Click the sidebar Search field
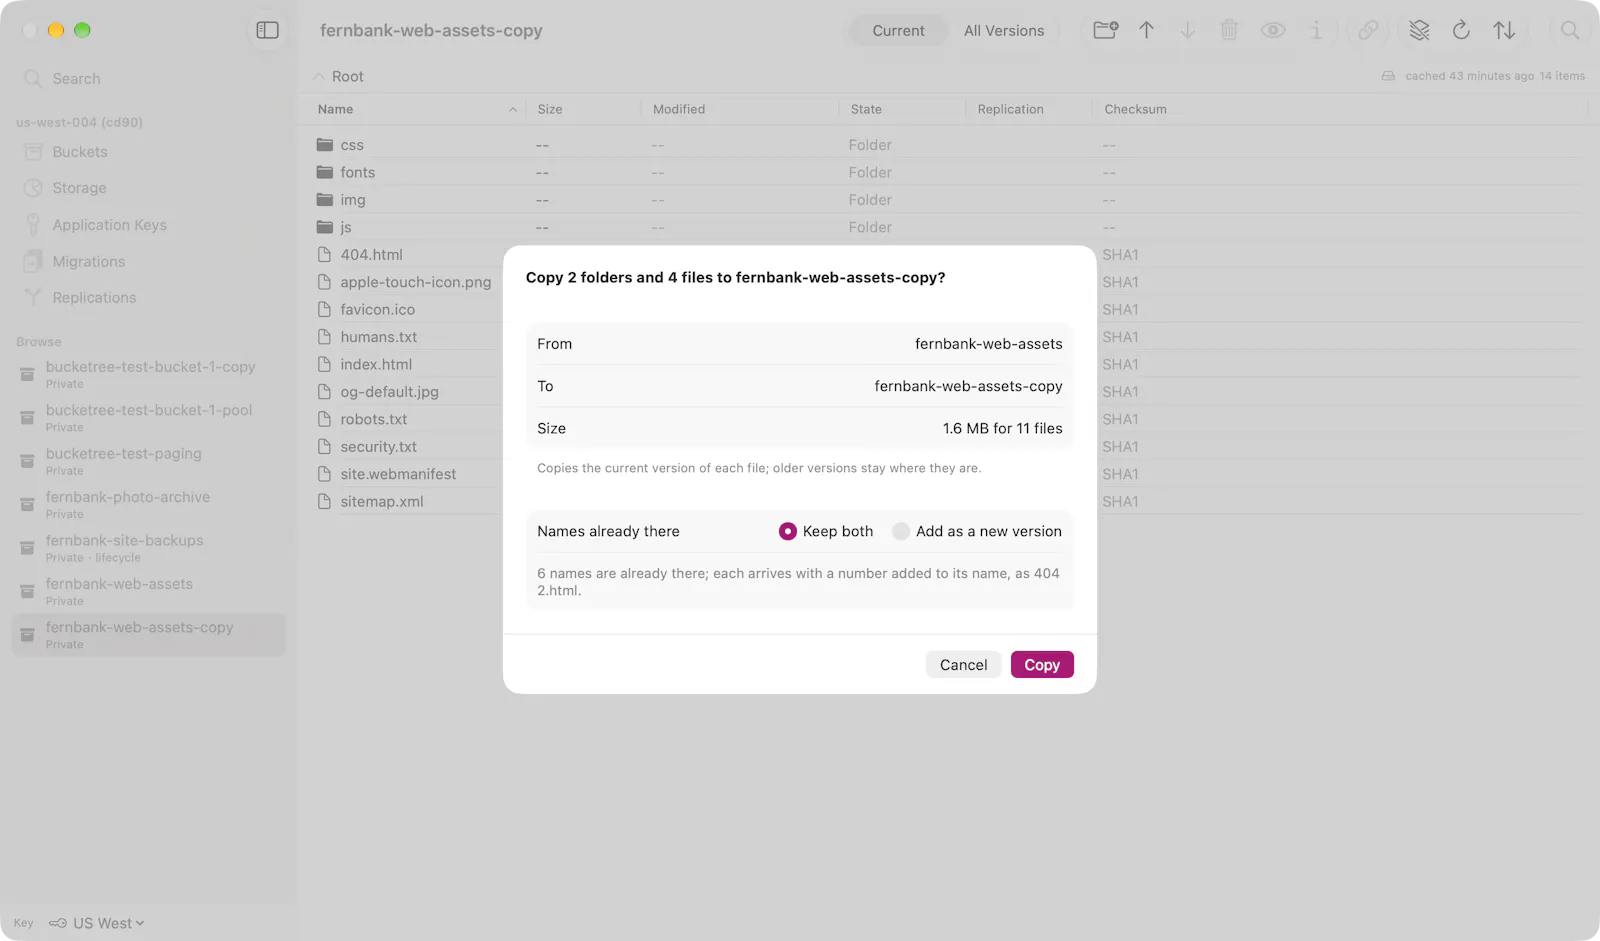The width and height of the screenshot is (1600, 941). (x=150, y=79)
